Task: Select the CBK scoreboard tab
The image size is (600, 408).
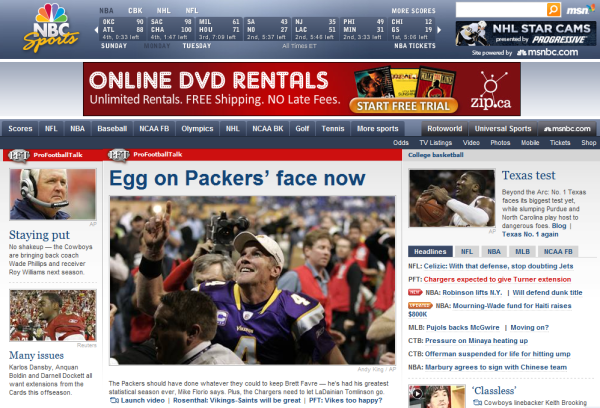Action: point(135,11)
